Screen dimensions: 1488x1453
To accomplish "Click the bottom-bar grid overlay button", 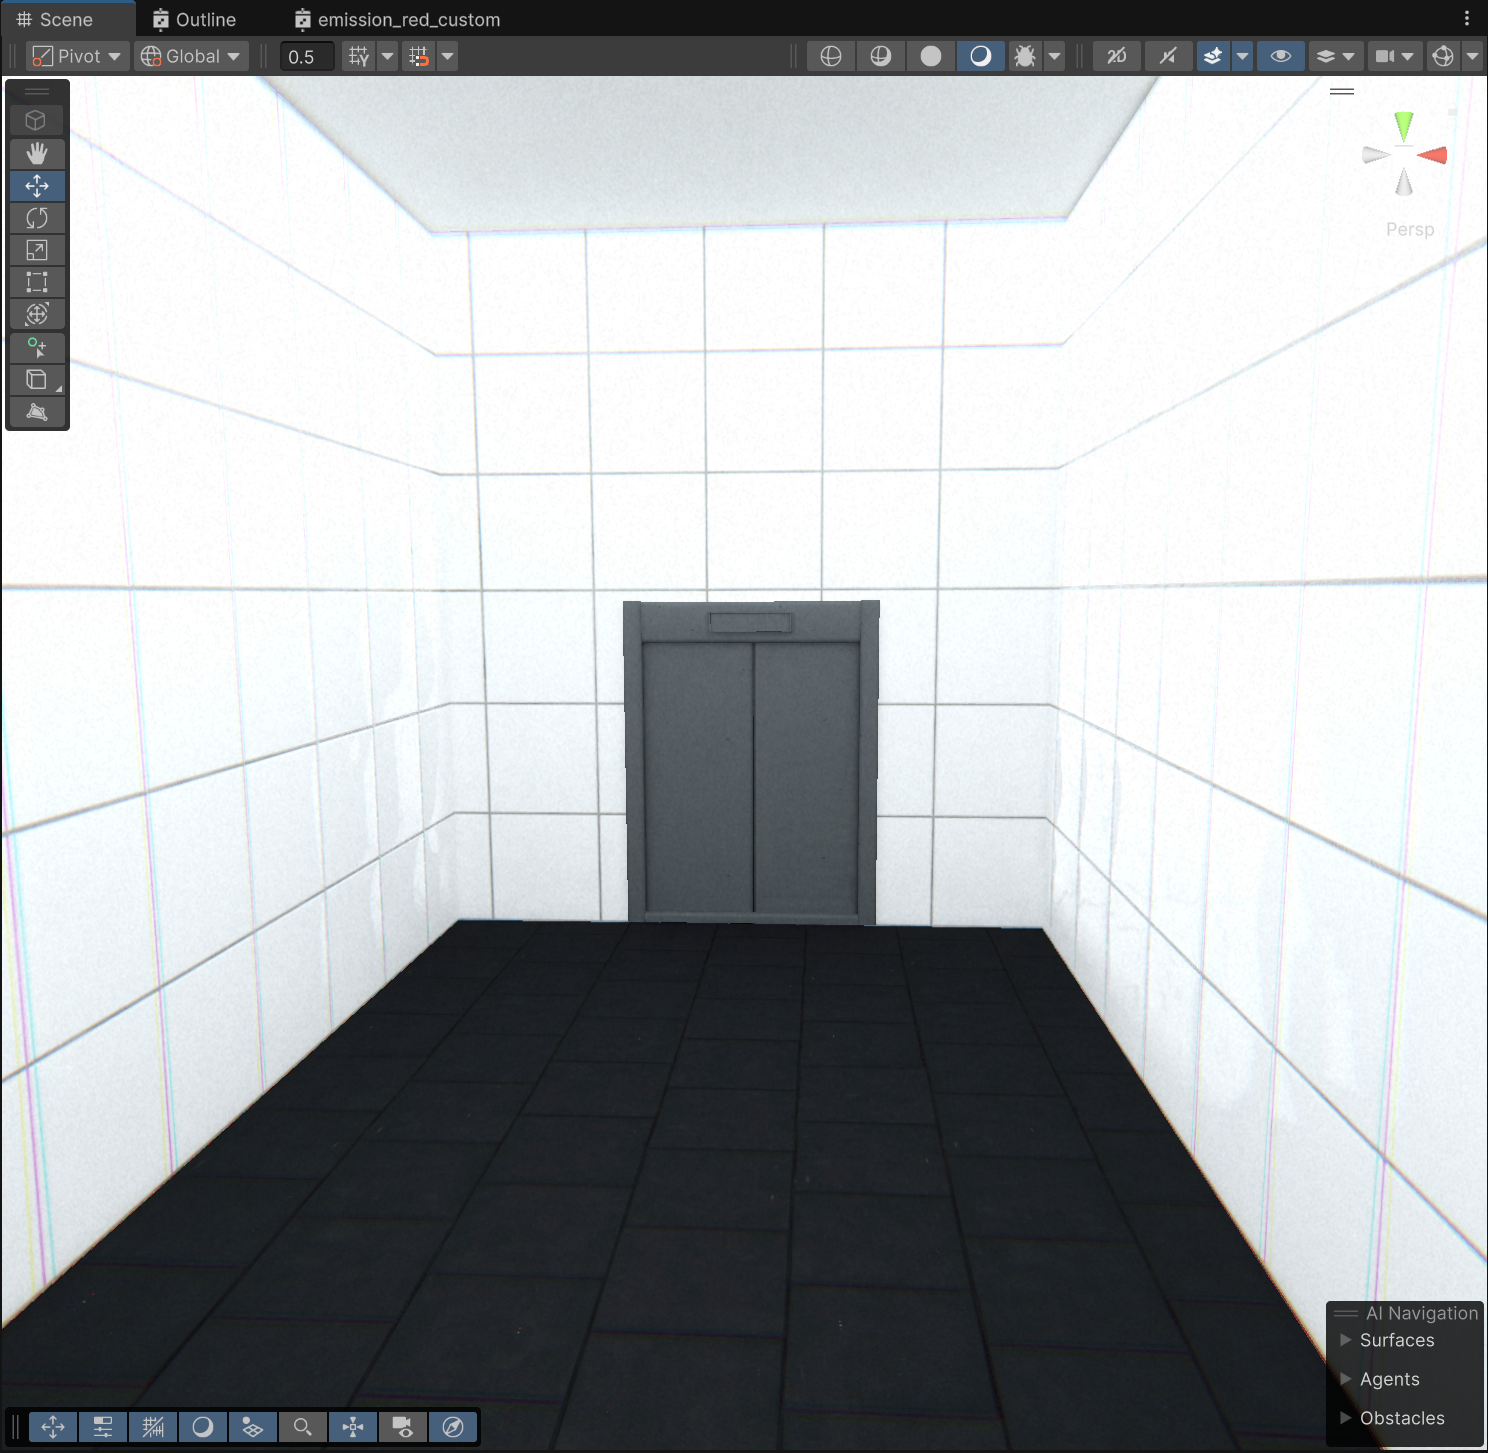I will coord(153,1427).
